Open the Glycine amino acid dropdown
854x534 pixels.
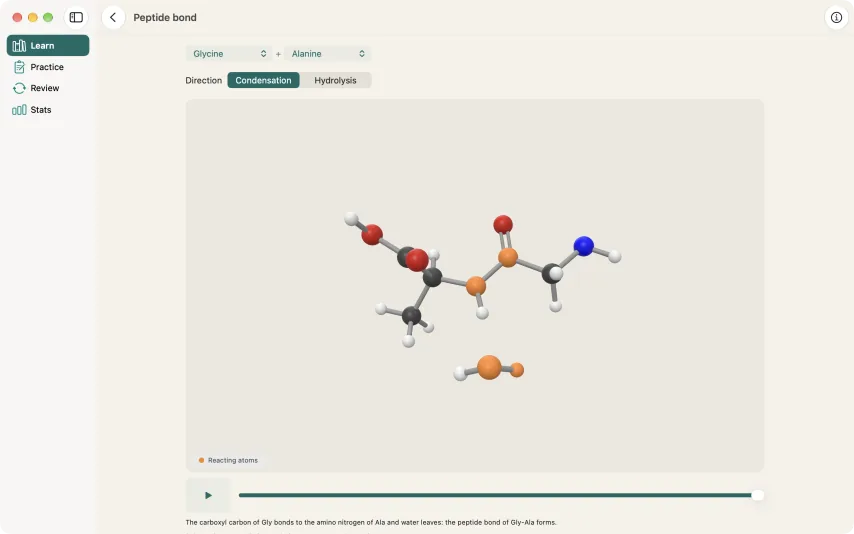pos(229,53)
